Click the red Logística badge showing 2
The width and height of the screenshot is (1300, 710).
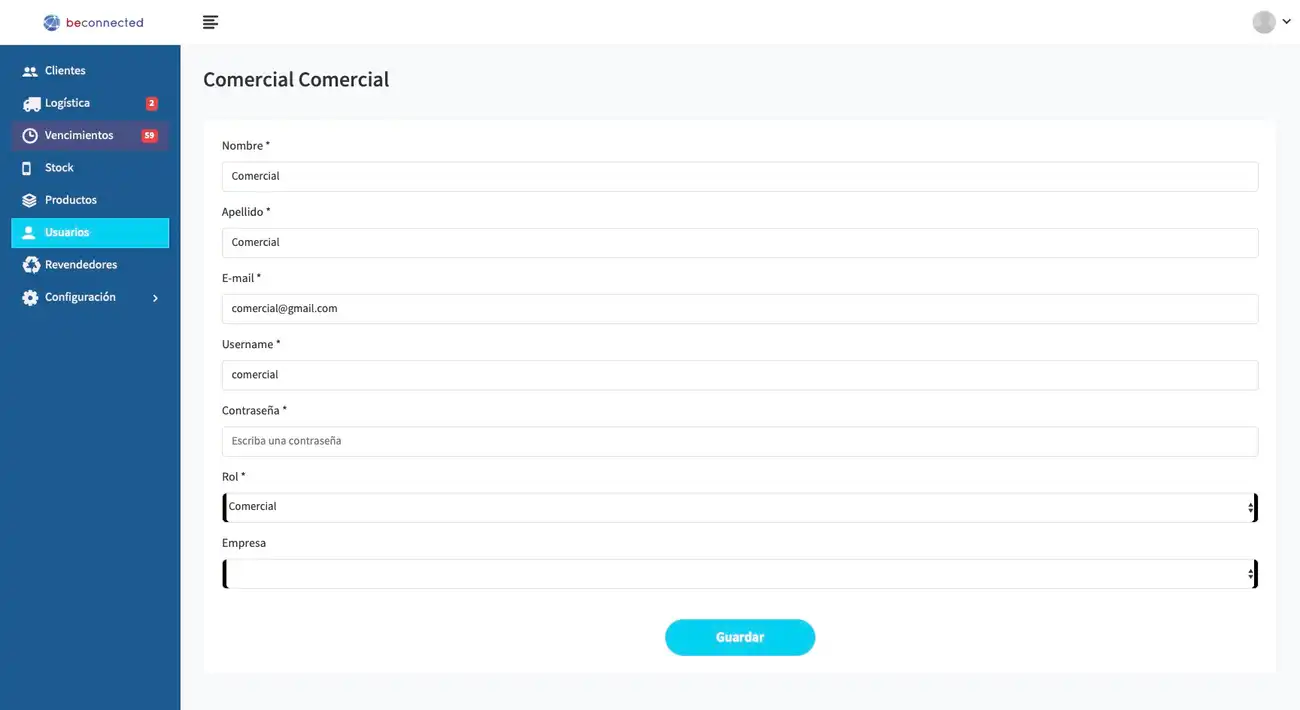pyautogui.click(x=151, y=103)
